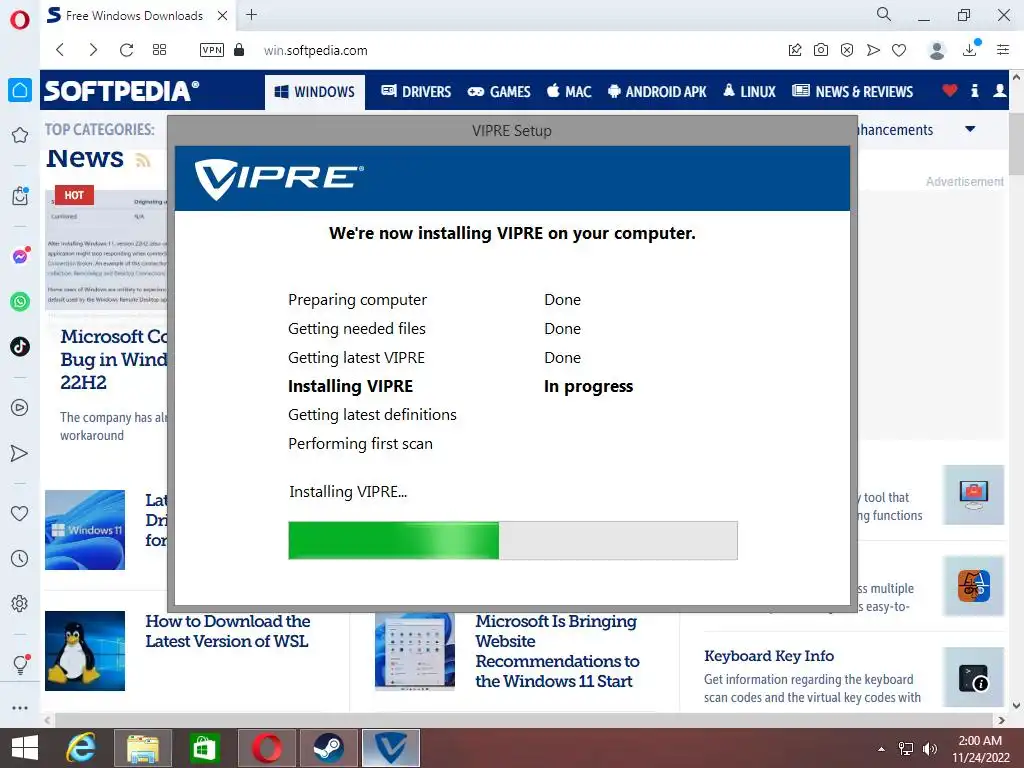Open the three-dot sidebar setup menu
Screen dimensions: 1024x768
[20, 708]
